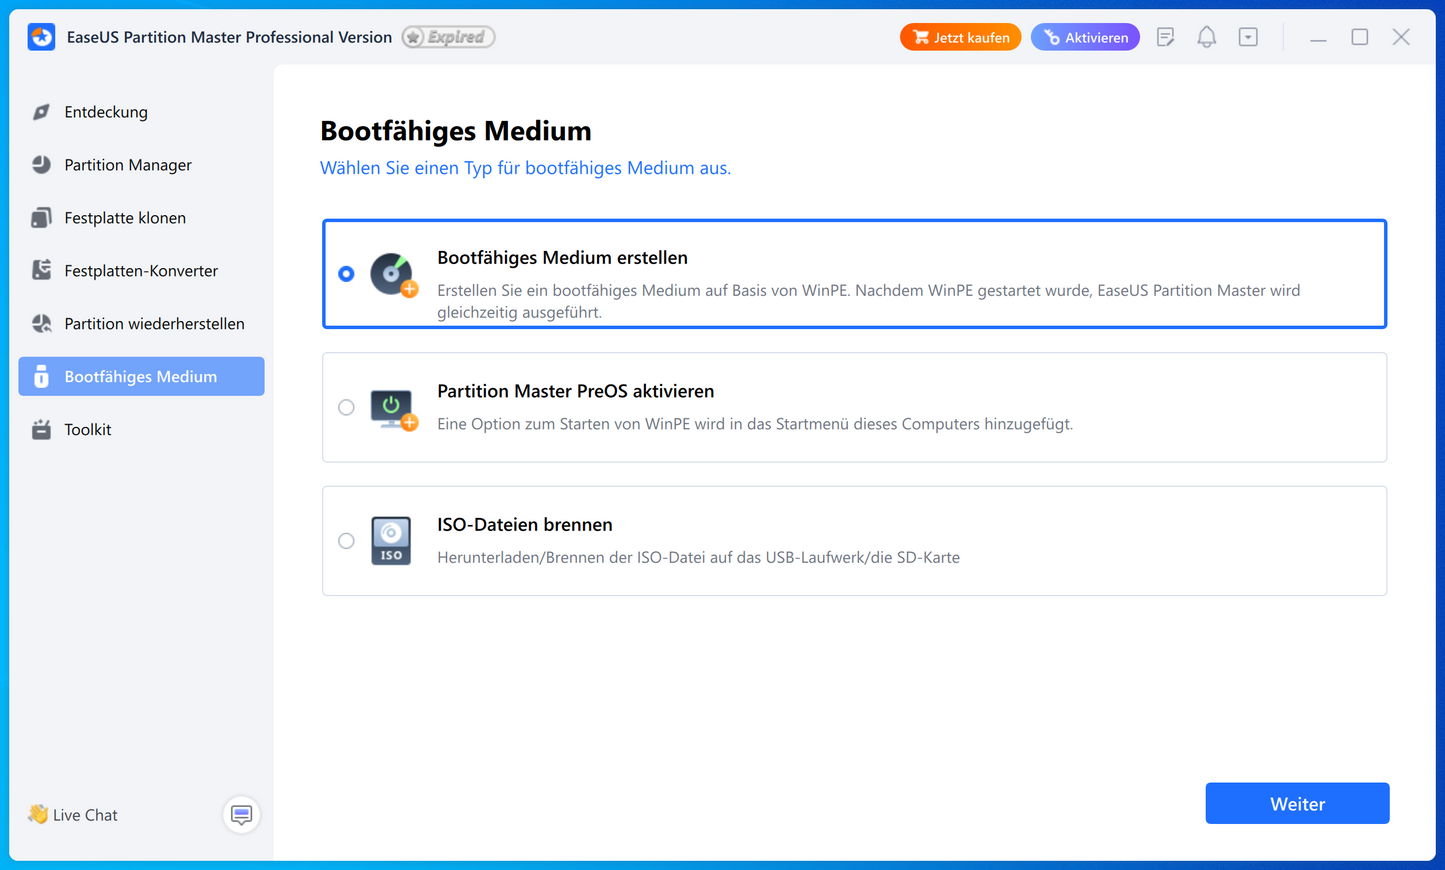Go to Festplatten-Konverter section
The image size is (1445, 870).
point(141,271)
